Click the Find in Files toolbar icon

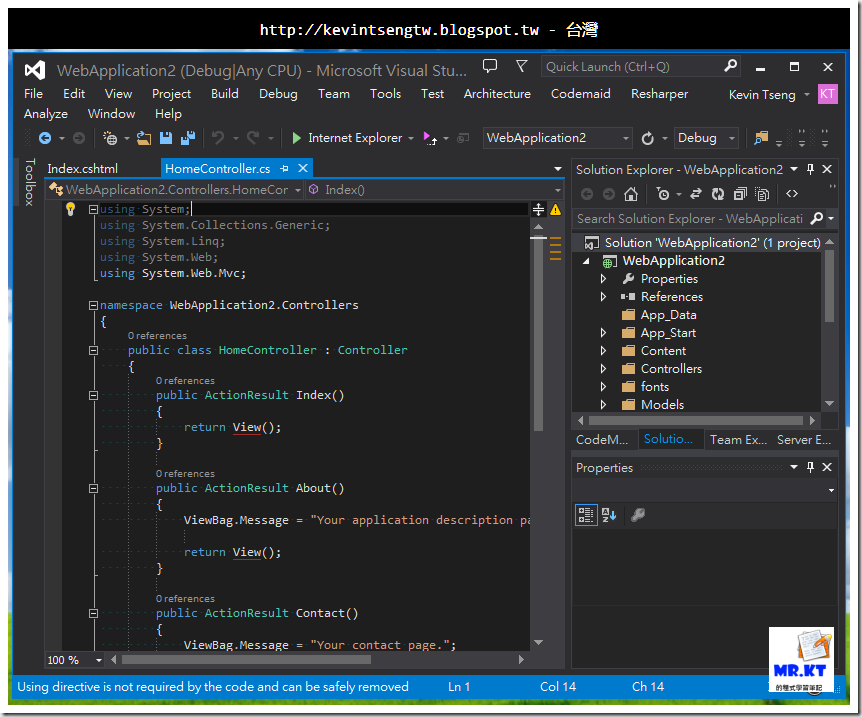(761, 138)
